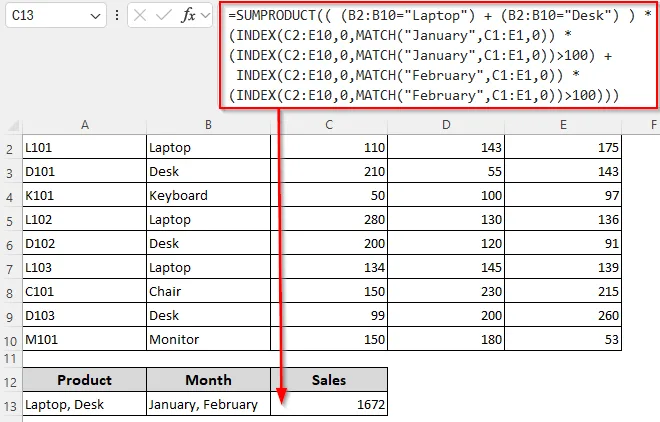Select column B header
The width and height of the screenshot is (660, 422).
click(208, 125)
